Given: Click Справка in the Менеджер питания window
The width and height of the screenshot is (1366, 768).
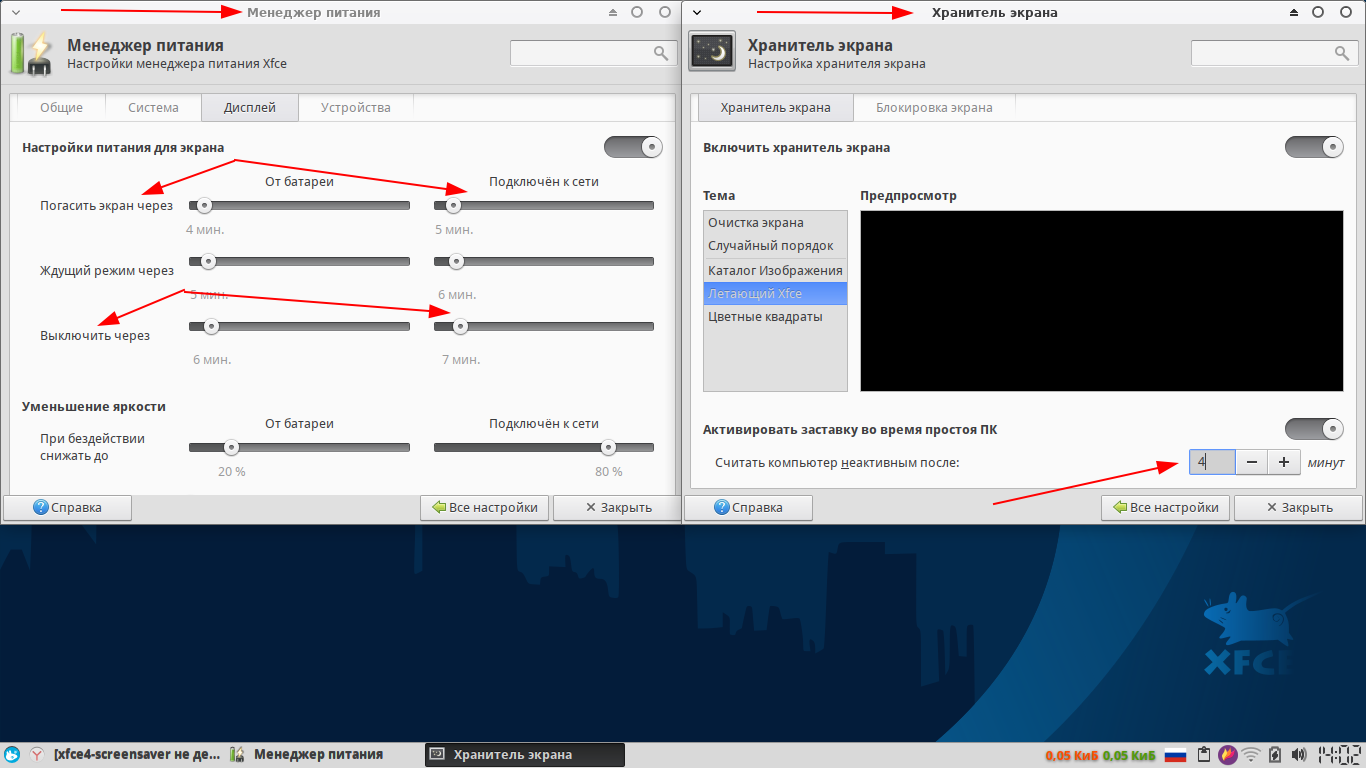Looking at the screenshot, I should pos(67,507).
